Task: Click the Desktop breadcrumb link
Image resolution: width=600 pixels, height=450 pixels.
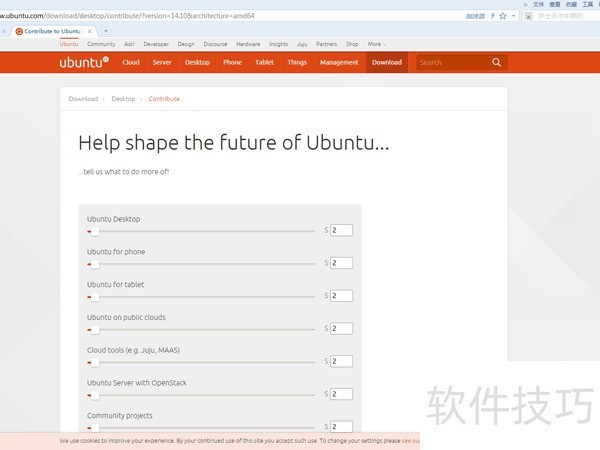Action: pyautogui.click(x=123, y=99)
